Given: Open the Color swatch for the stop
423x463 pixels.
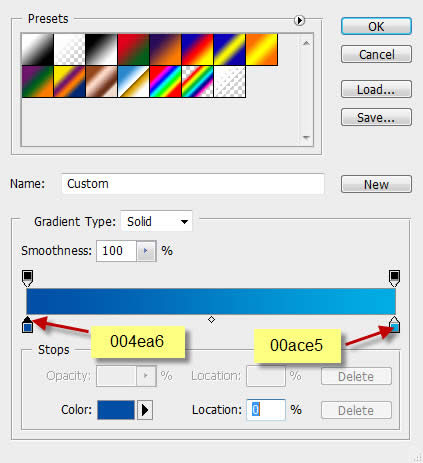Looking at the screenshot, I should tap(116, 410).
